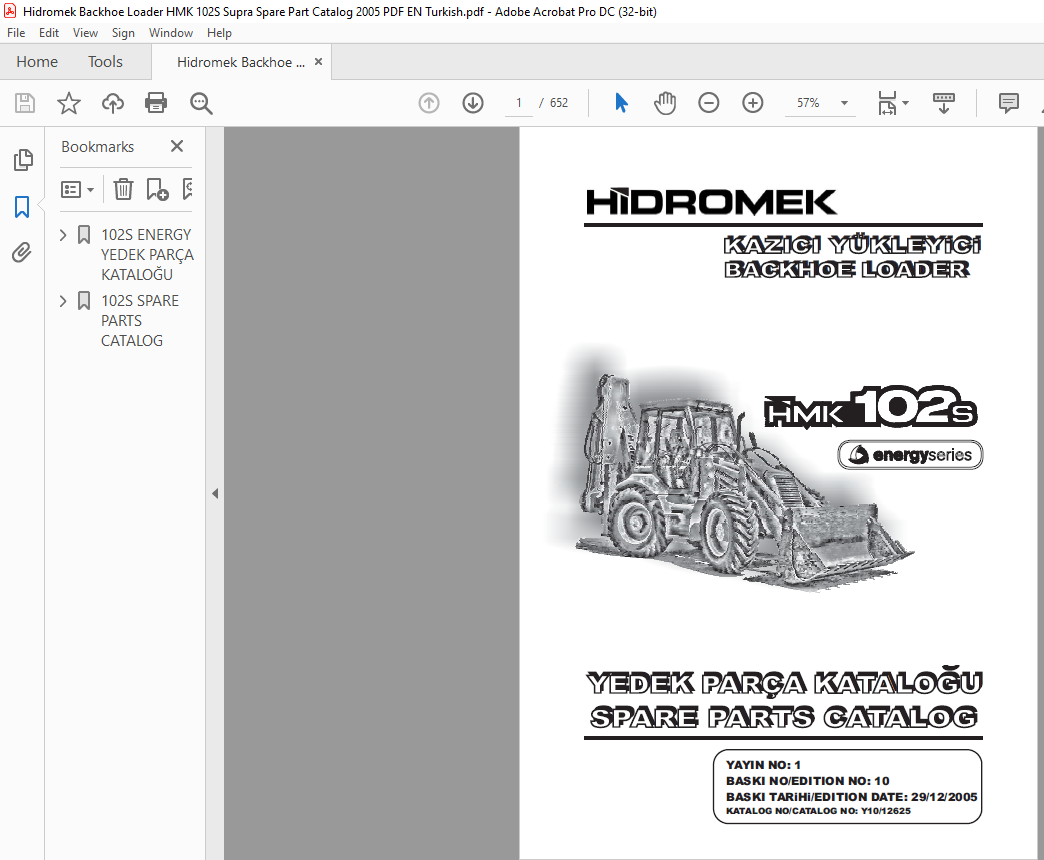Choose the selection arrow tool

(x=621, y=103)
